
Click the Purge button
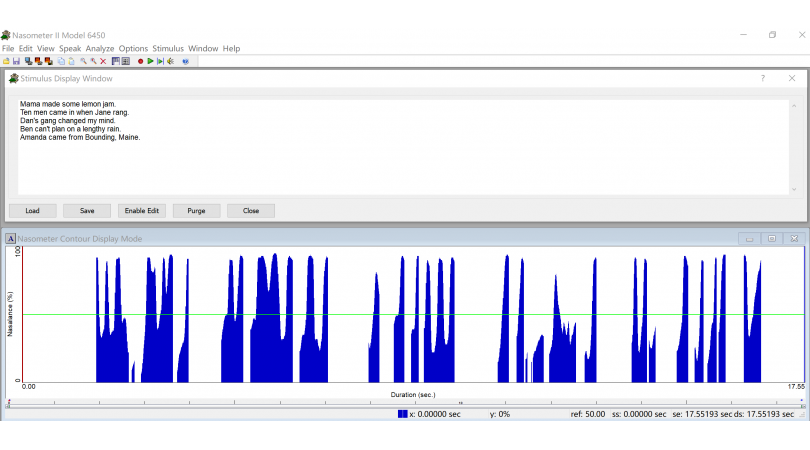196,211
